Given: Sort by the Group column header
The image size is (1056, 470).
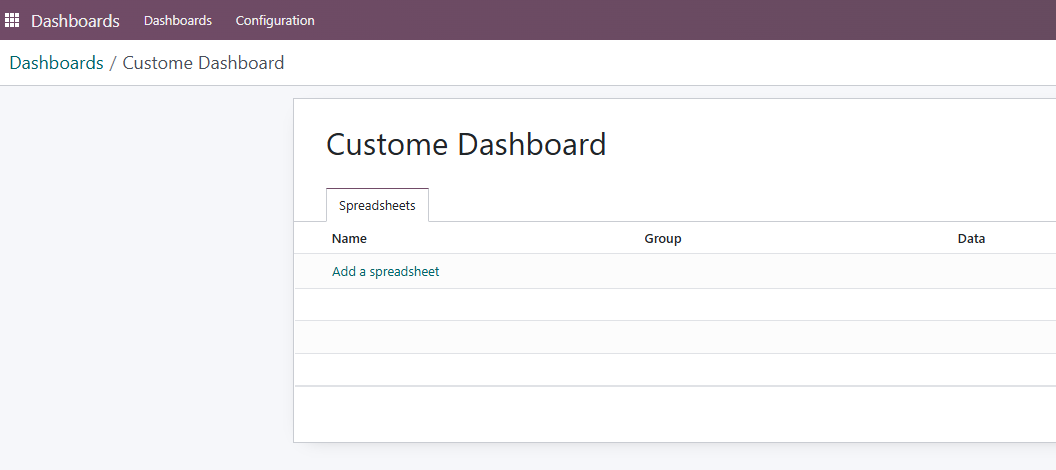Looking at the screenshot, I should (663, 238).
